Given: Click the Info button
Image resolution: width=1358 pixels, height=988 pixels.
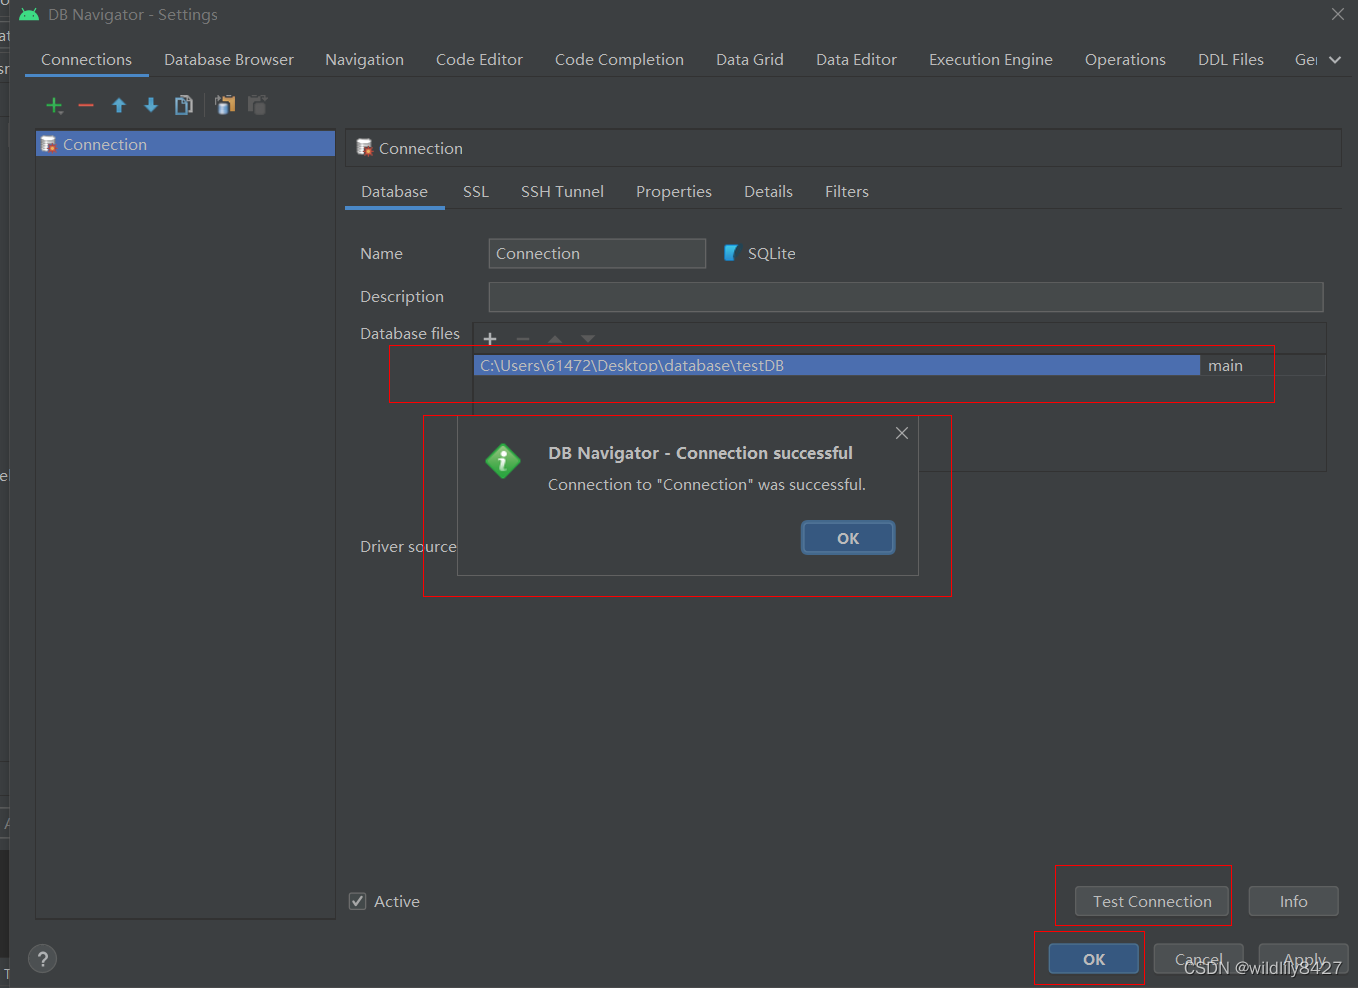Looking at the screenshot, I should [1294, 901].
